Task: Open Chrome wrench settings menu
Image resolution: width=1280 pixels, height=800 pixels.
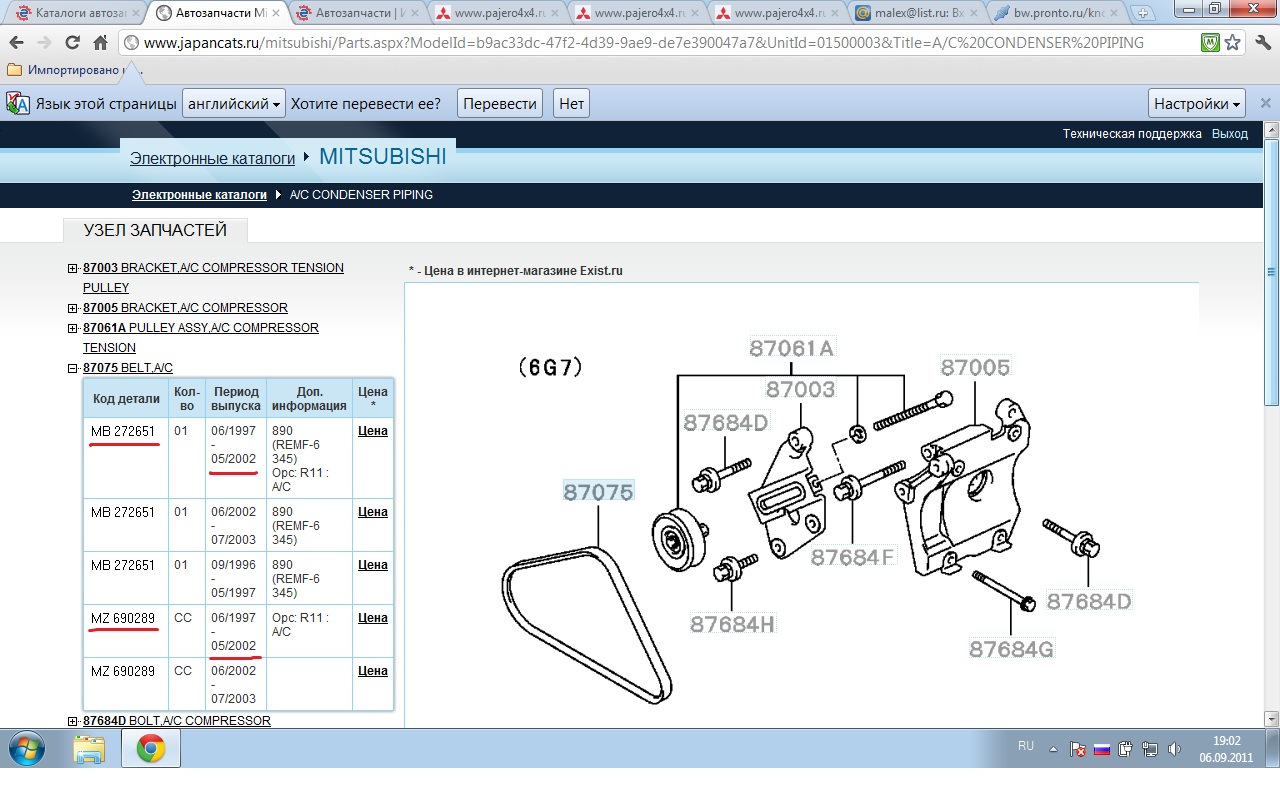Action: tap(1261, 43)
